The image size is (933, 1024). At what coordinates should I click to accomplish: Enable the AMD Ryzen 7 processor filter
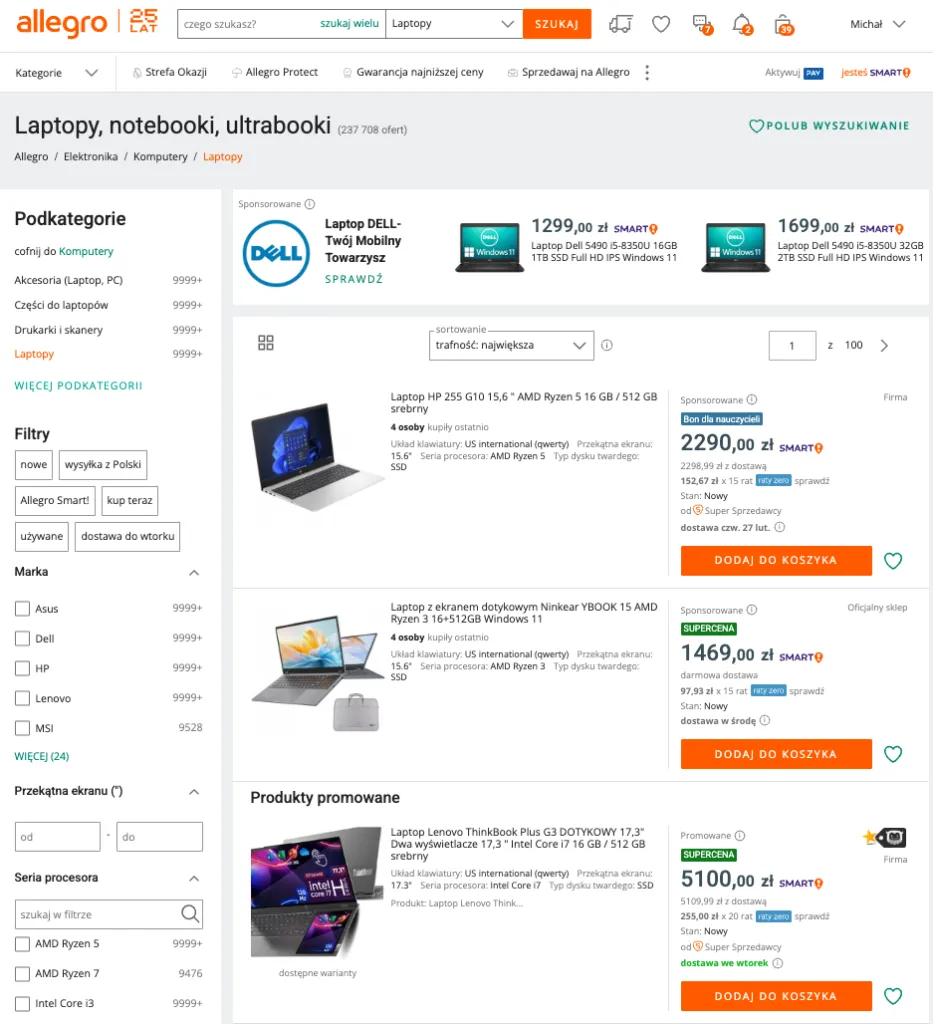pyautogui.click(x=22, y=973)
